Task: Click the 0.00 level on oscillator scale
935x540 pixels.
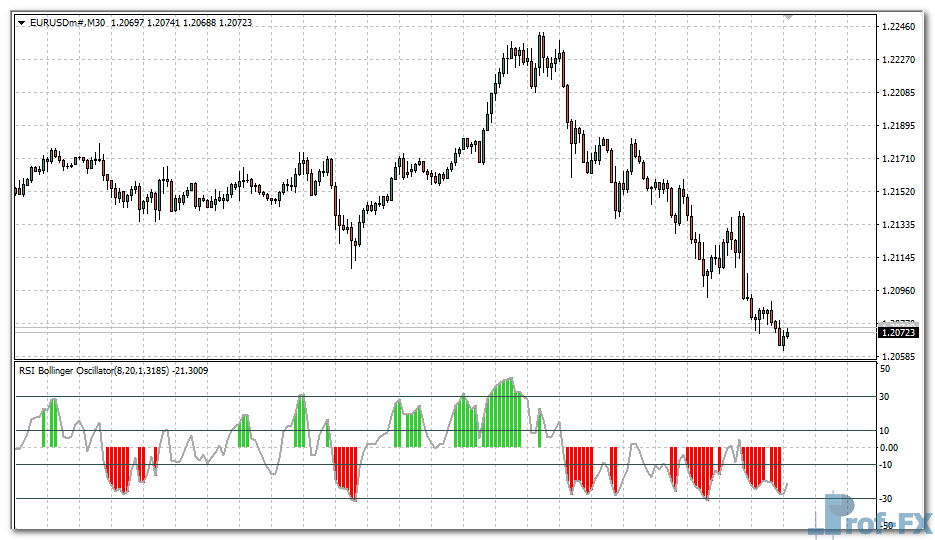Action: tap(888, 448)
